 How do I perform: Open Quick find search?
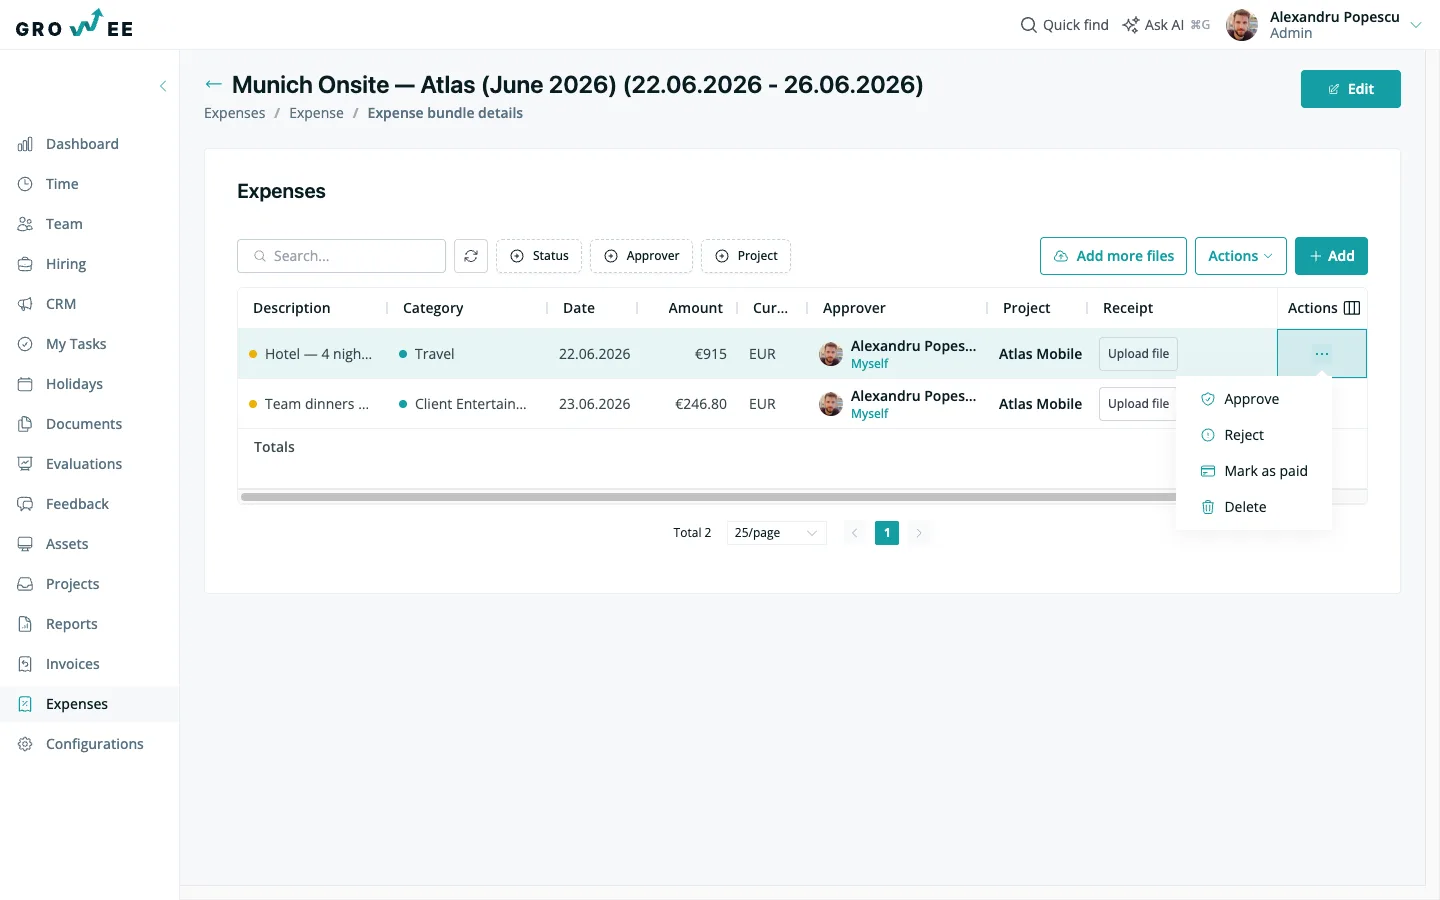pyautogui.click(x=1064, y=25)
